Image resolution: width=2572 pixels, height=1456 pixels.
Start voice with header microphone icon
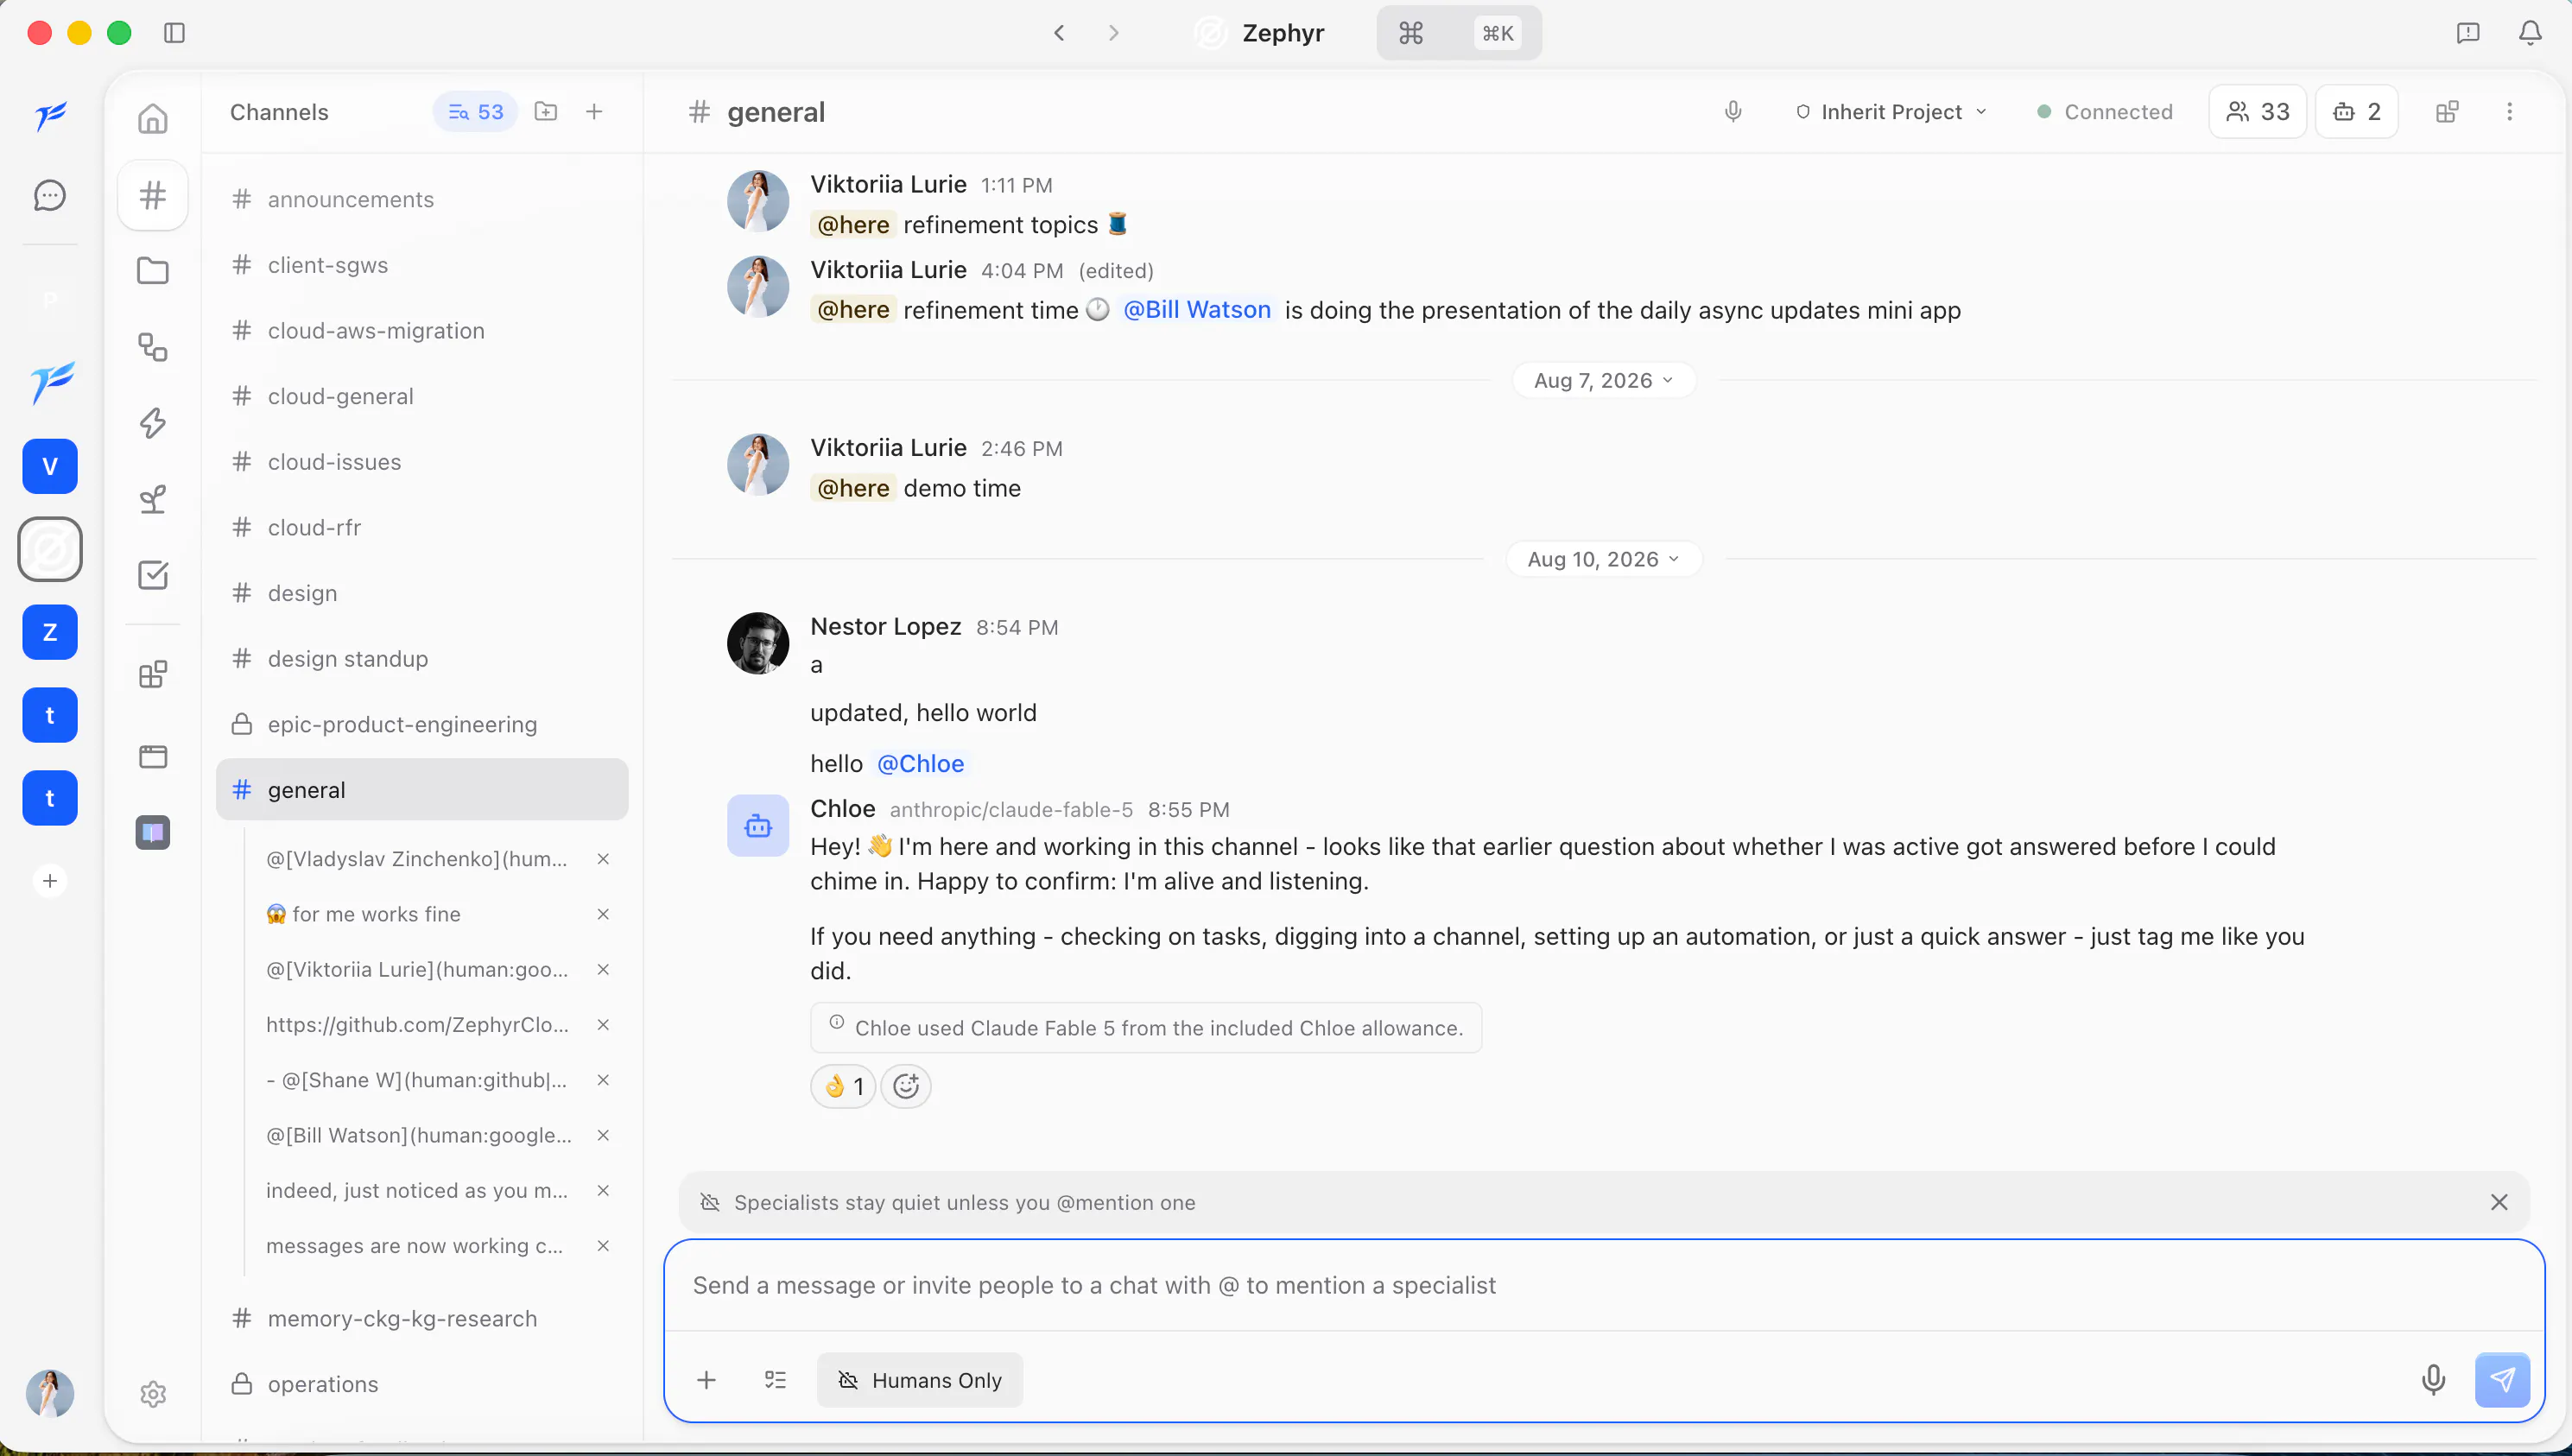point(1733,111)
